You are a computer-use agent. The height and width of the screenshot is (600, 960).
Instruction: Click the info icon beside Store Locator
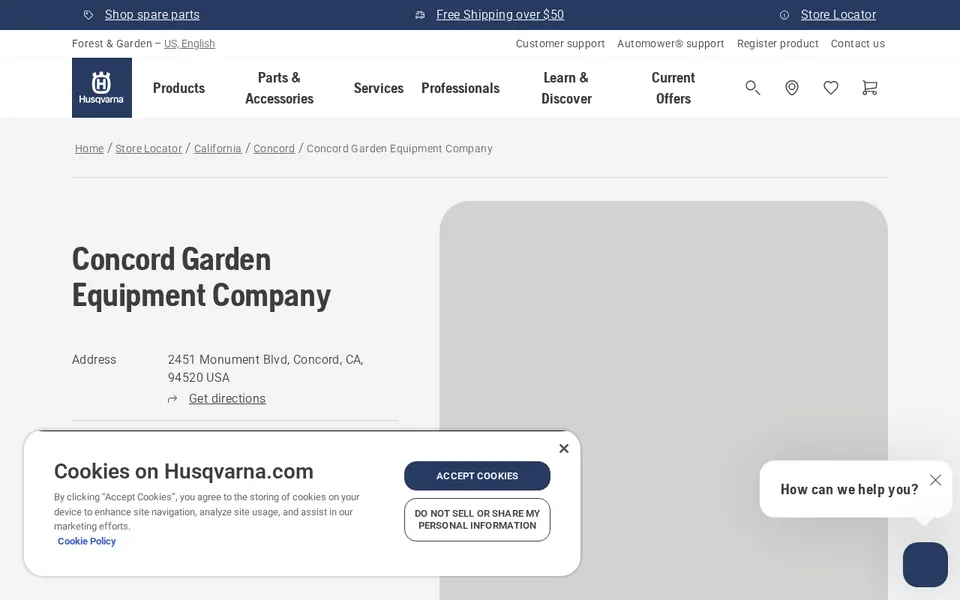[x=784, y=15]
